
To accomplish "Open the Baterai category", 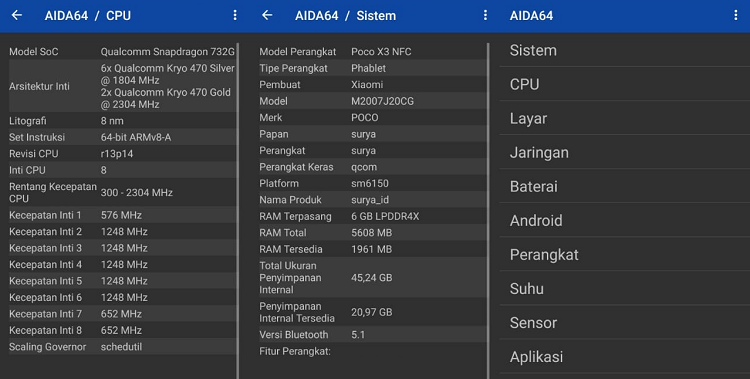I will pos(625,186).
